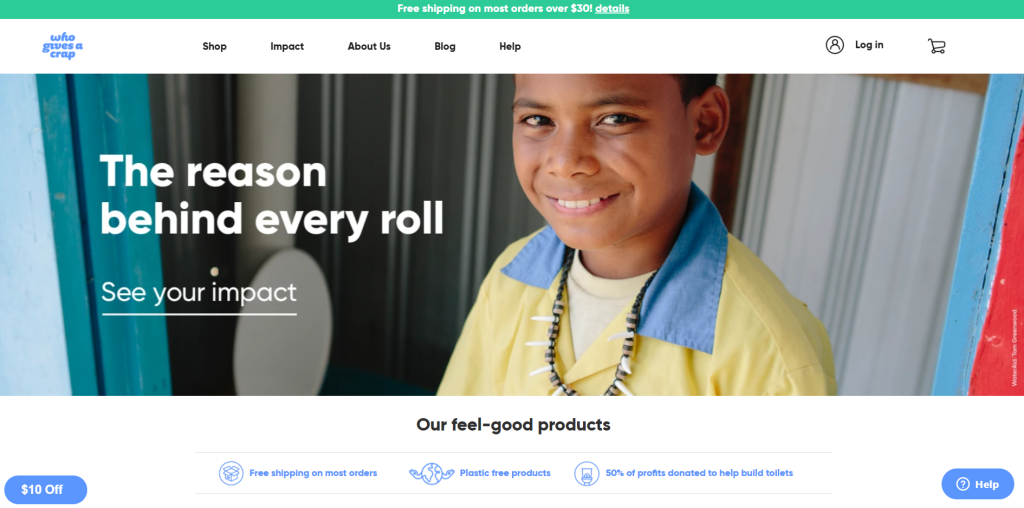Click the Who Gives A Crap logo
This screenshot has height=508, width=1024.
63,46
